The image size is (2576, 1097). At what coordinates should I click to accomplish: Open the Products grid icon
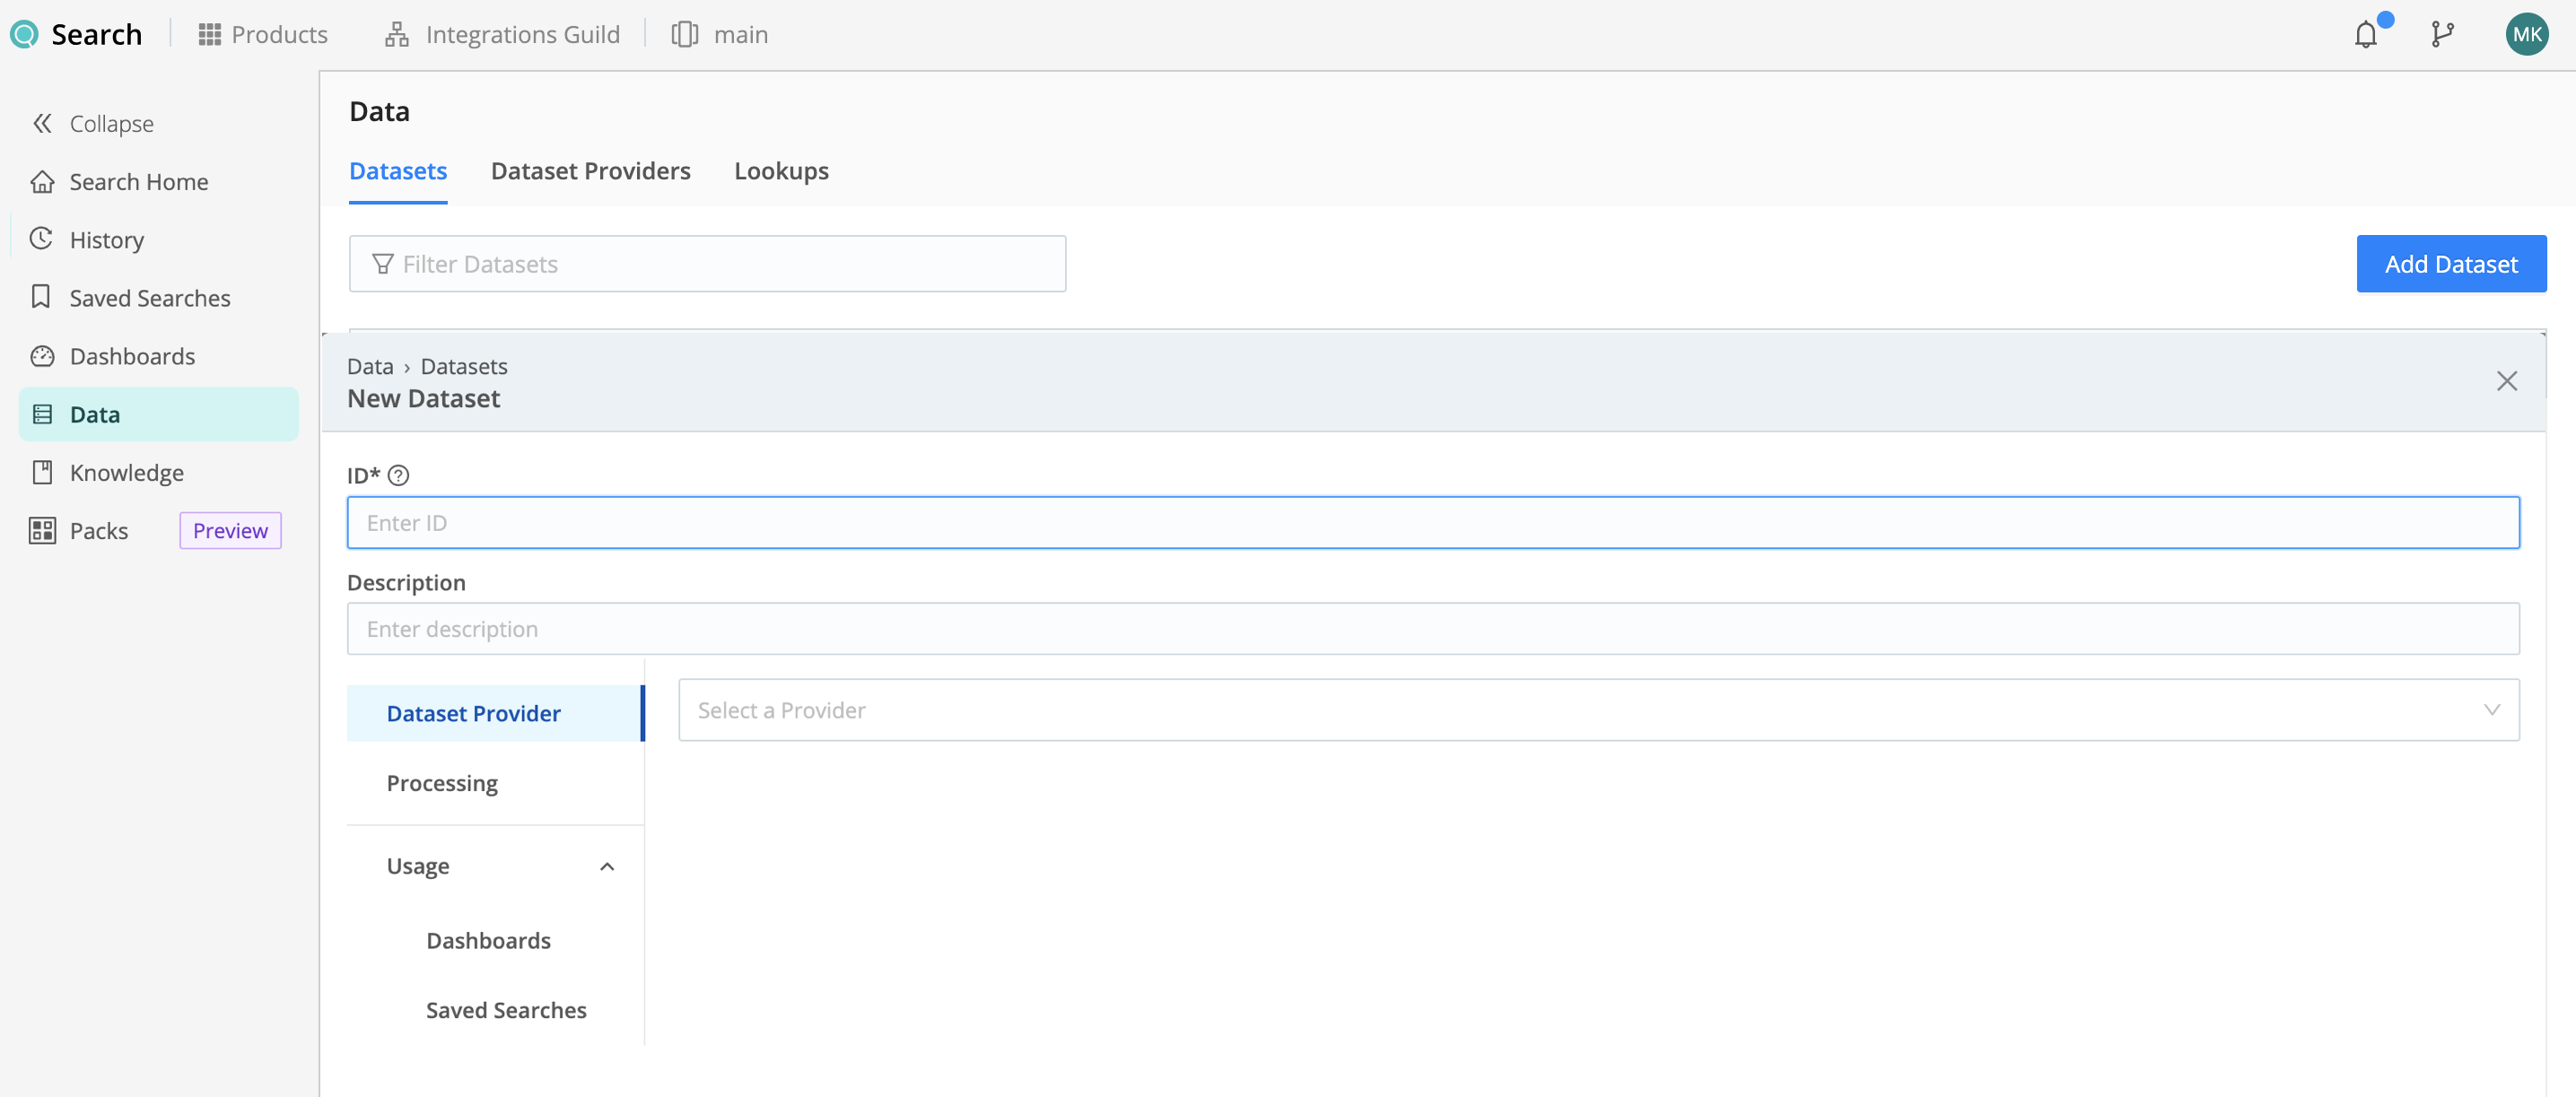click(x=209, y=33)
